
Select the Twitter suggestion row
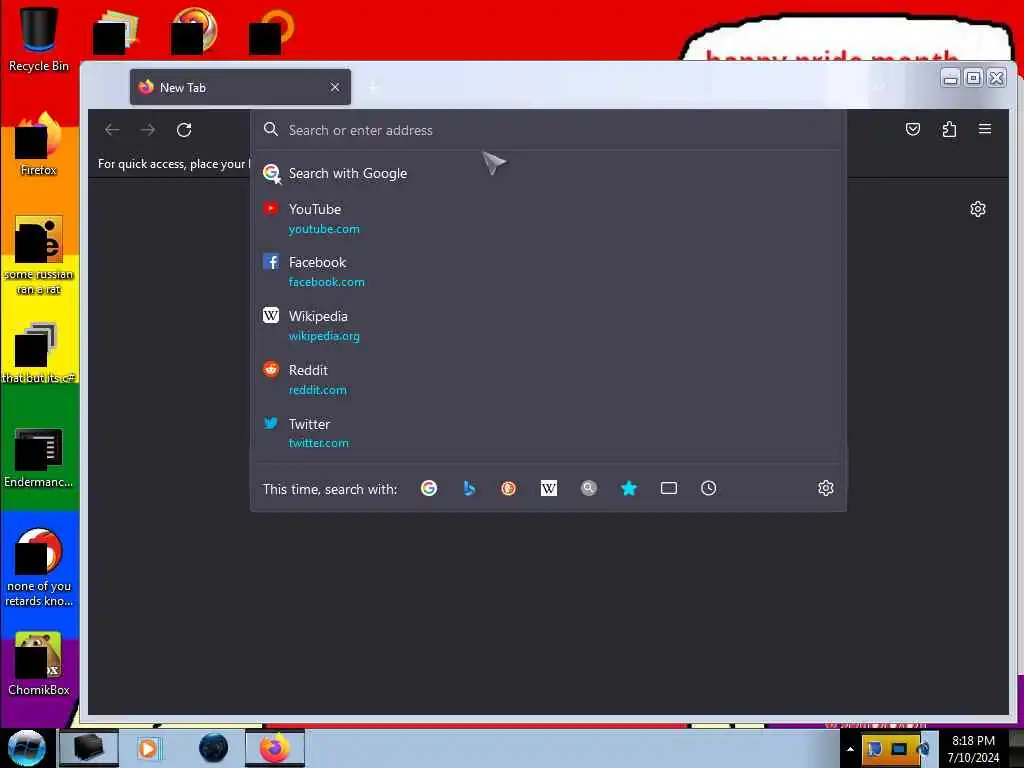tap(549, 433)
